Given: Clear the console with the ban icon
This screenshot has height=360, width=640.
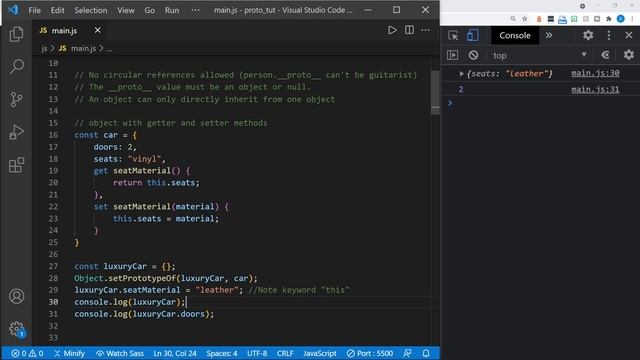Looking at the screenshot, I should (x=473, y=55).
